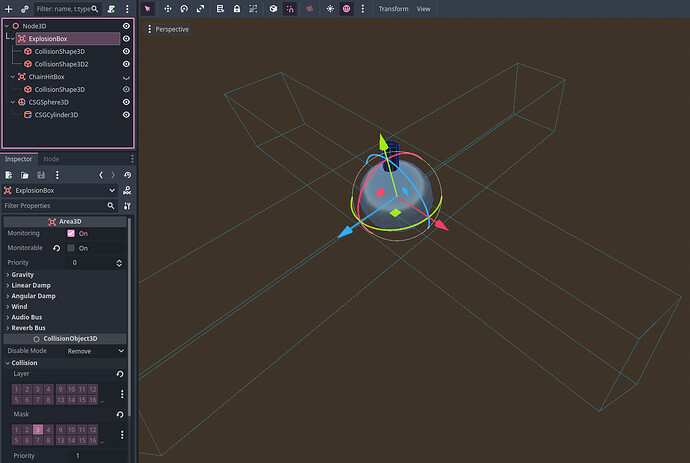Reset collision Layer to default

120,374
